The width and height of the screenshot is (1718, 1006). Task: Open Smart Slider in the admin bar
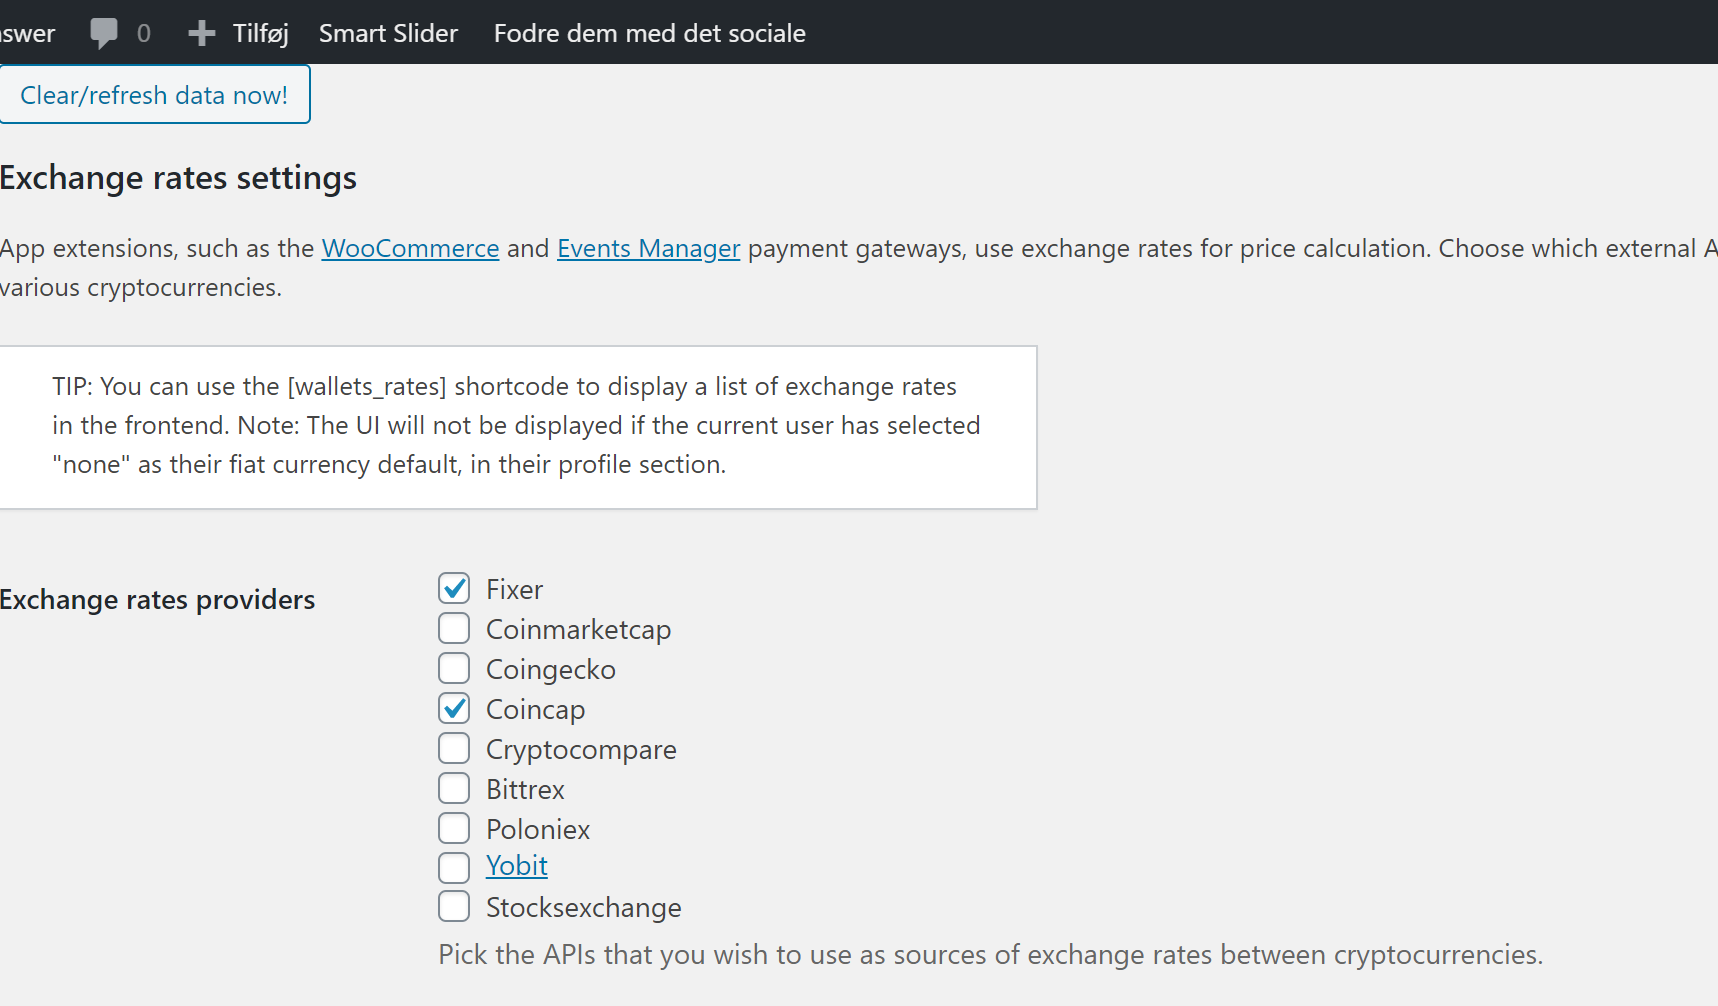tap(388, 33)
